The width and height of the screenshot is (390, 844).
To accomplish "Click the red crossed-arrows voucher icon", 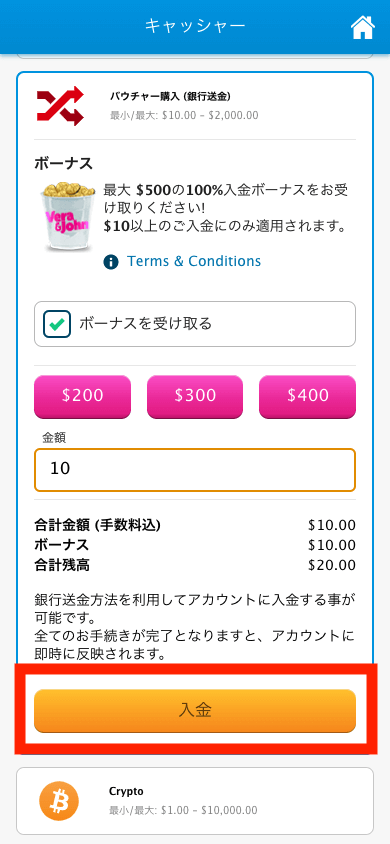I will coord(60,106).
